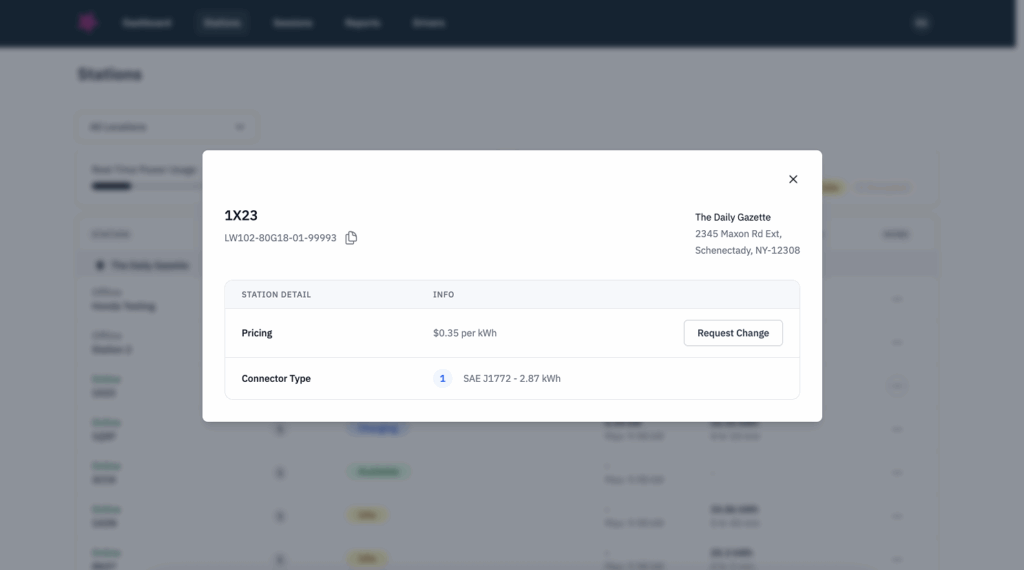Click The Daily Gazette location name
The image size is (1024, 570).
coord(733,217)
